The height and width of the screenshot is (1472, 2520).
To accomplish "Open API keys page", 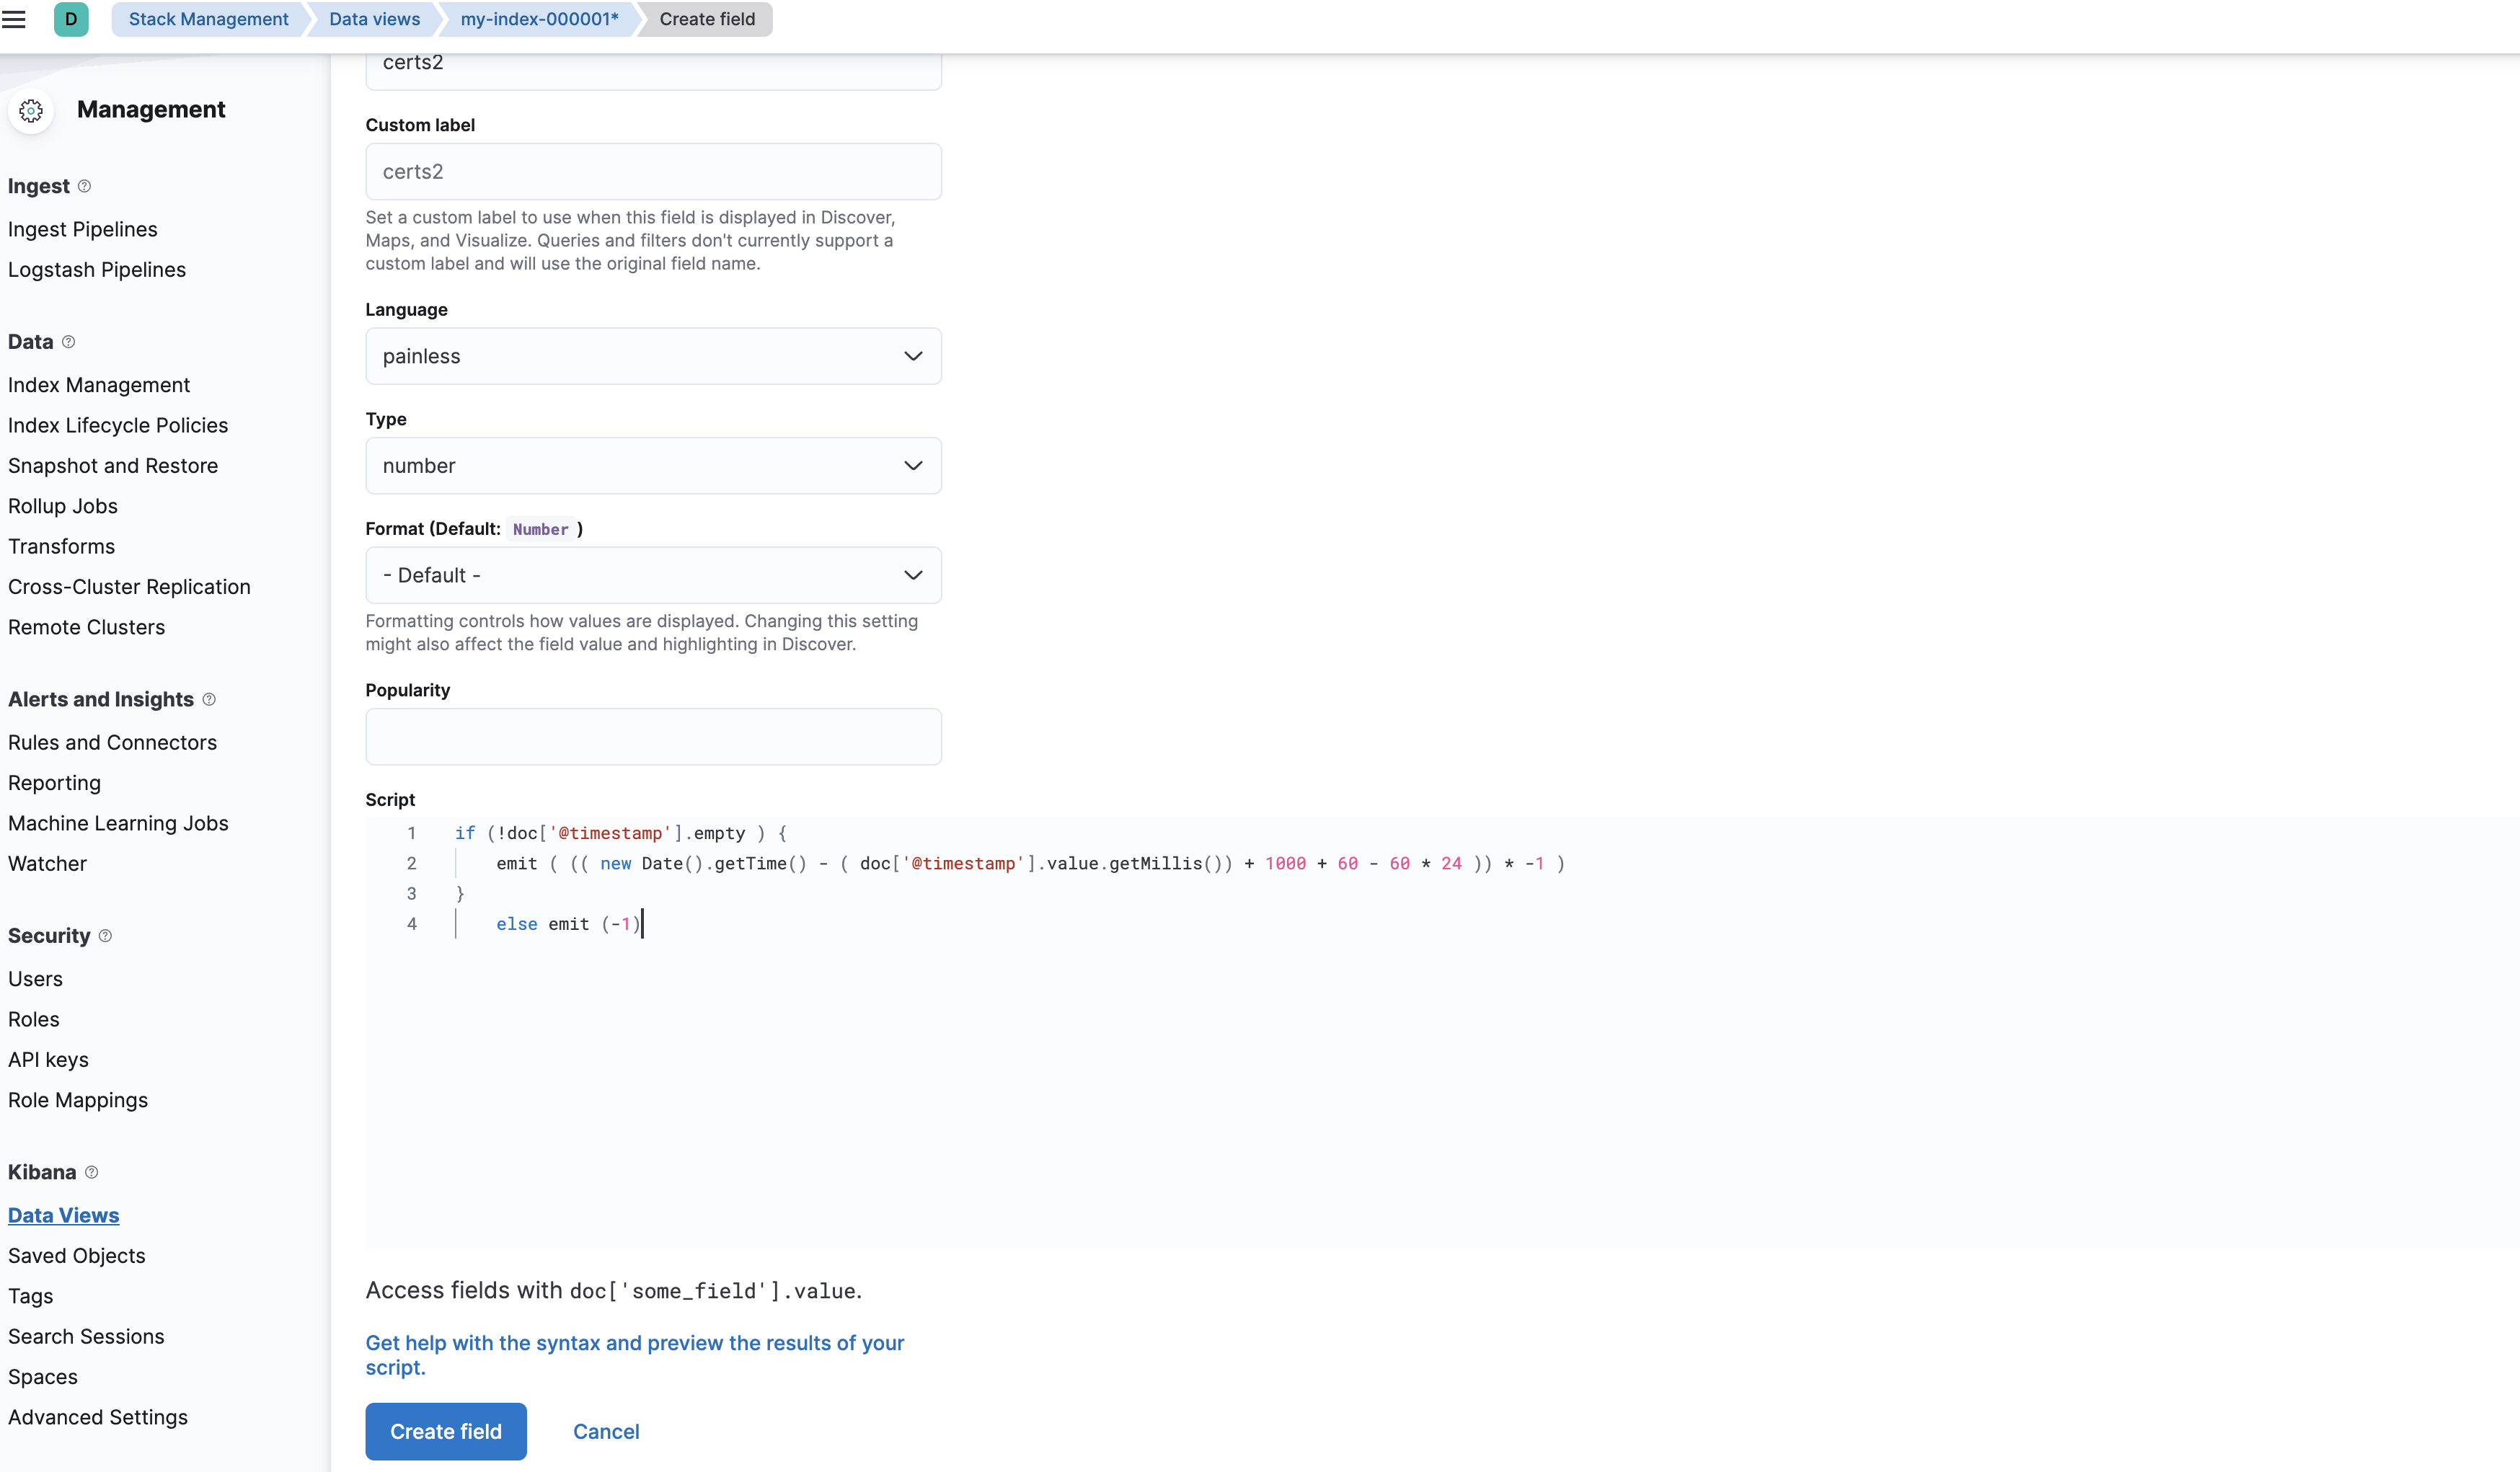I will 48,1060.
